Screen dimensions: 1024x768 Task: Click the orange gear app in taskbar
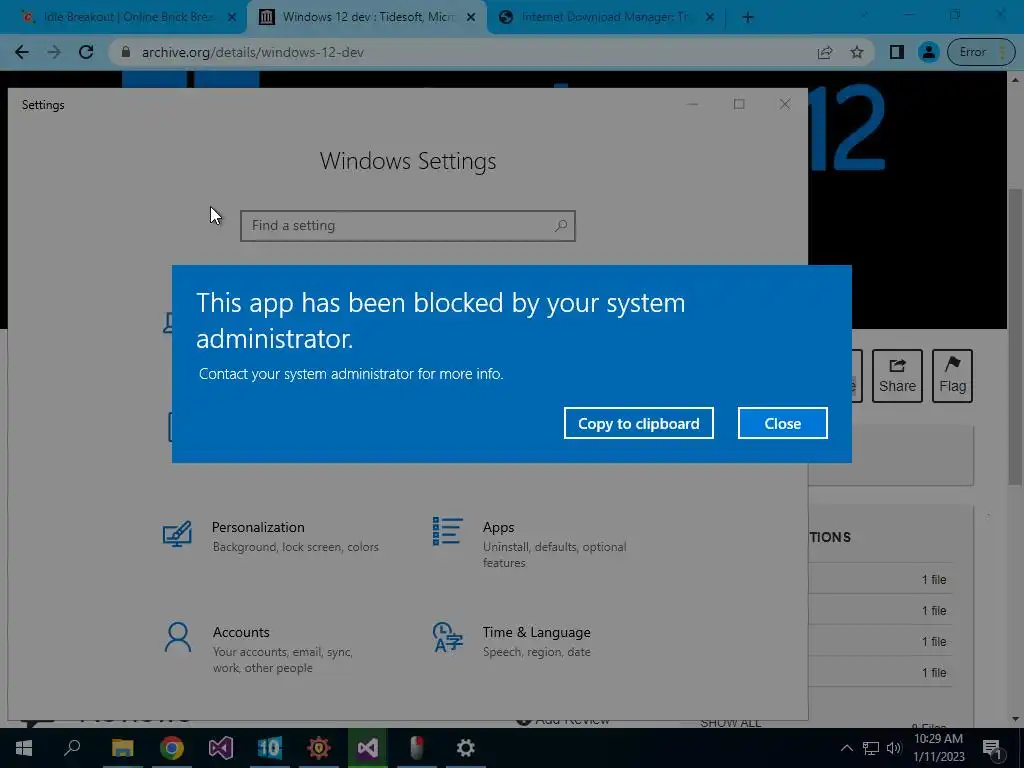[319, 748]
